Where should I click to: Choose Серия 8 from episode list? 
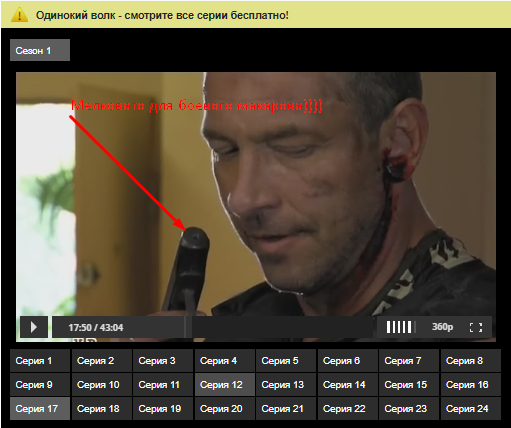[471, 361]
